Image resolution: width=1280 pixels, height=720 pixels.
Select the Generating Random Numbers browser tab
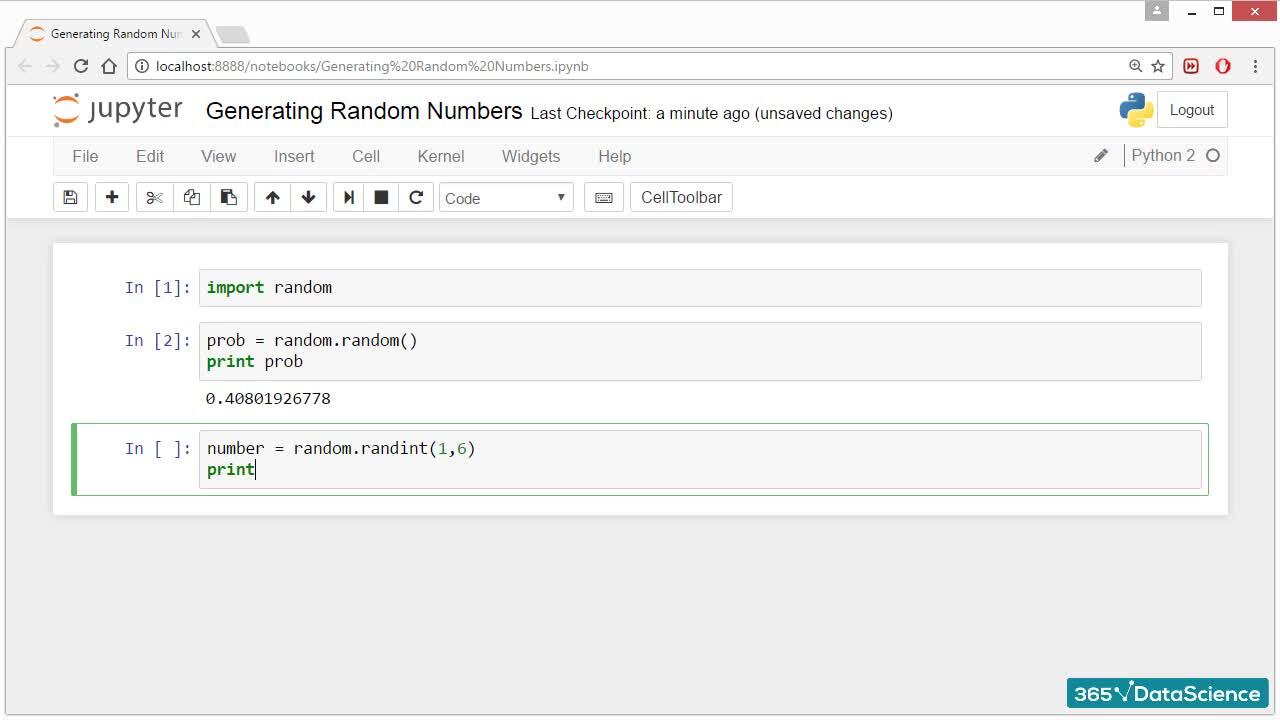coord(115,34)
